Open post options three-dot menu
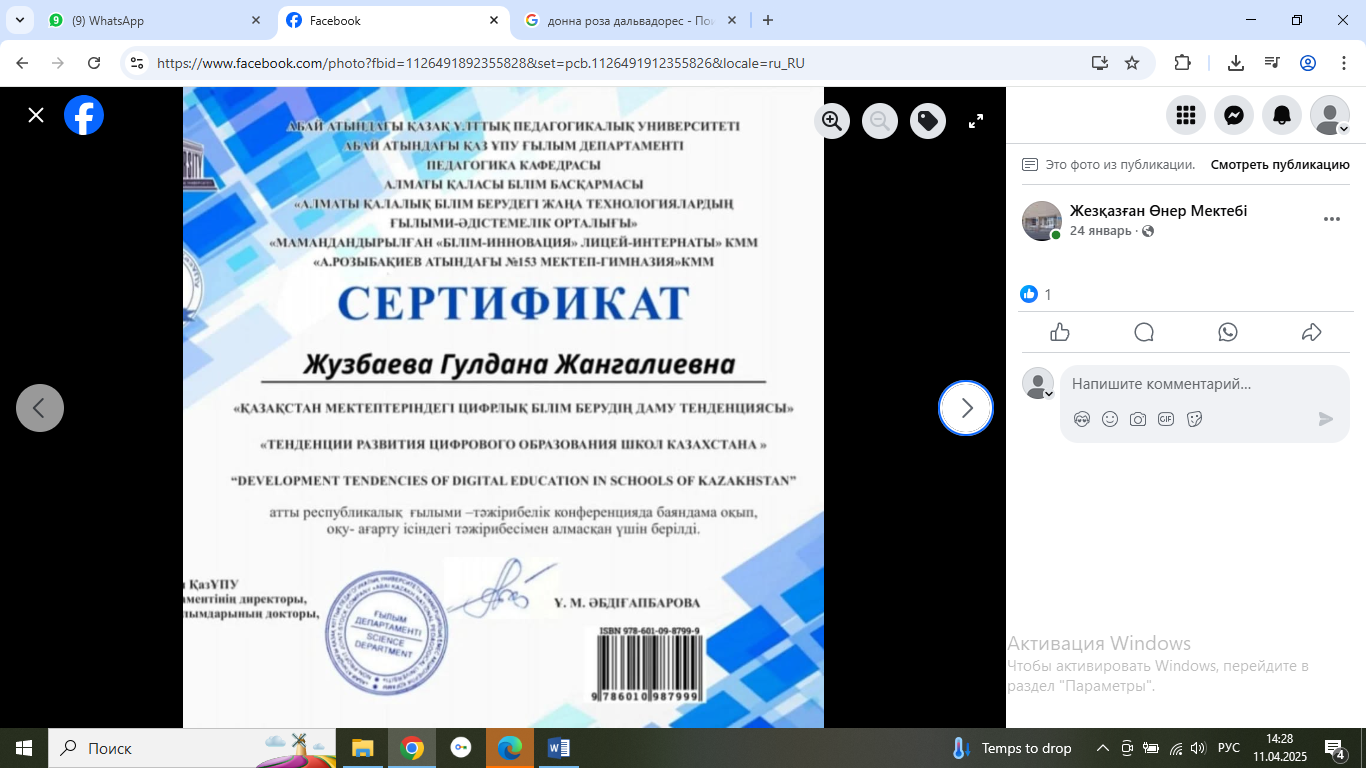 [1331, 220]
